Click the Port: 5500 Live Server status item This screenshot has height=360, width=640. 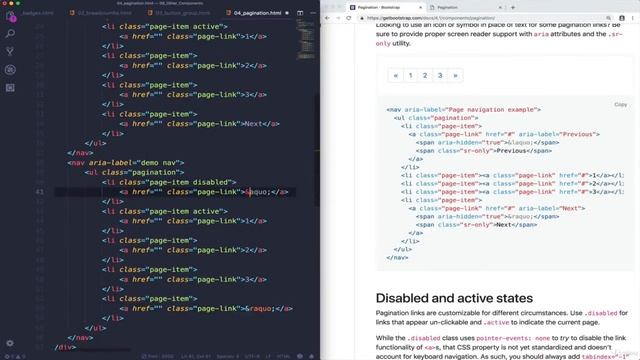click(157, 356)
